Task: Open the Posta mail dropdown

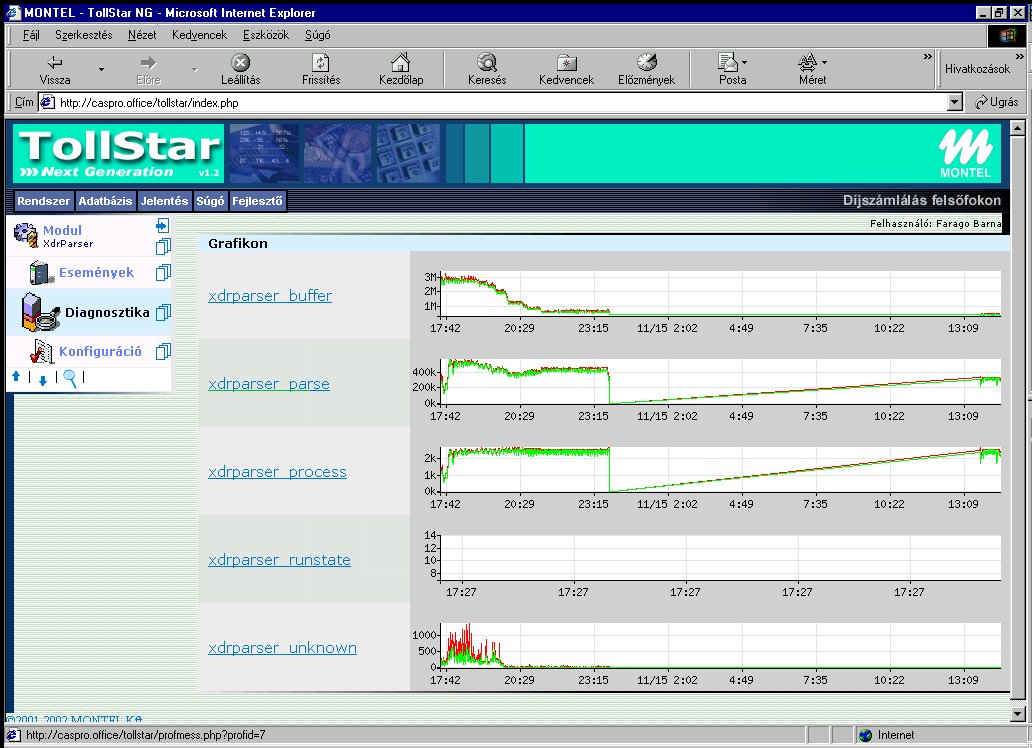Action: point(744,63)
